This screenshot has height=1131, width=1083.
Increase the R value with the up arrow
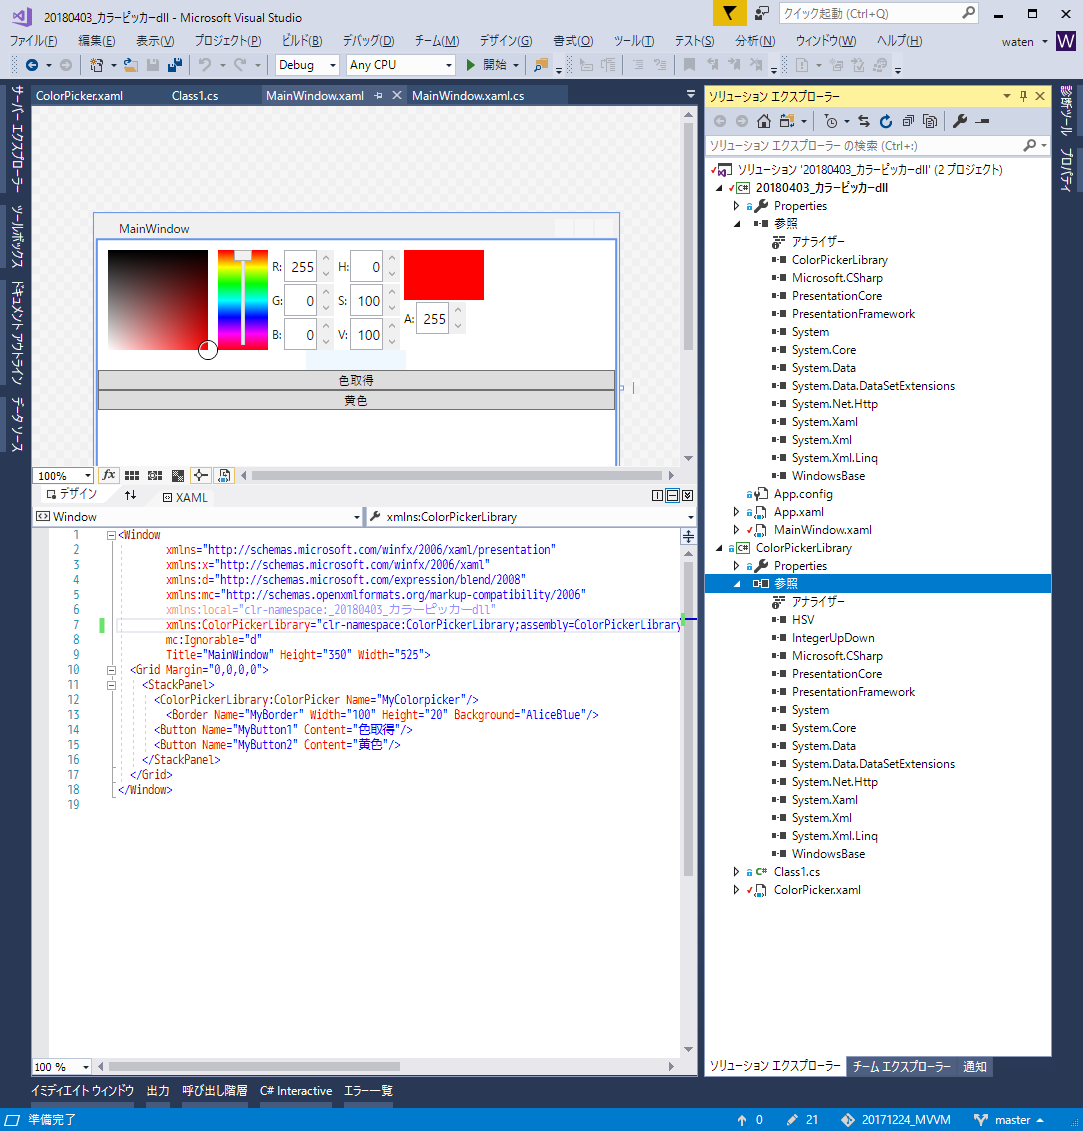(326, 258)
